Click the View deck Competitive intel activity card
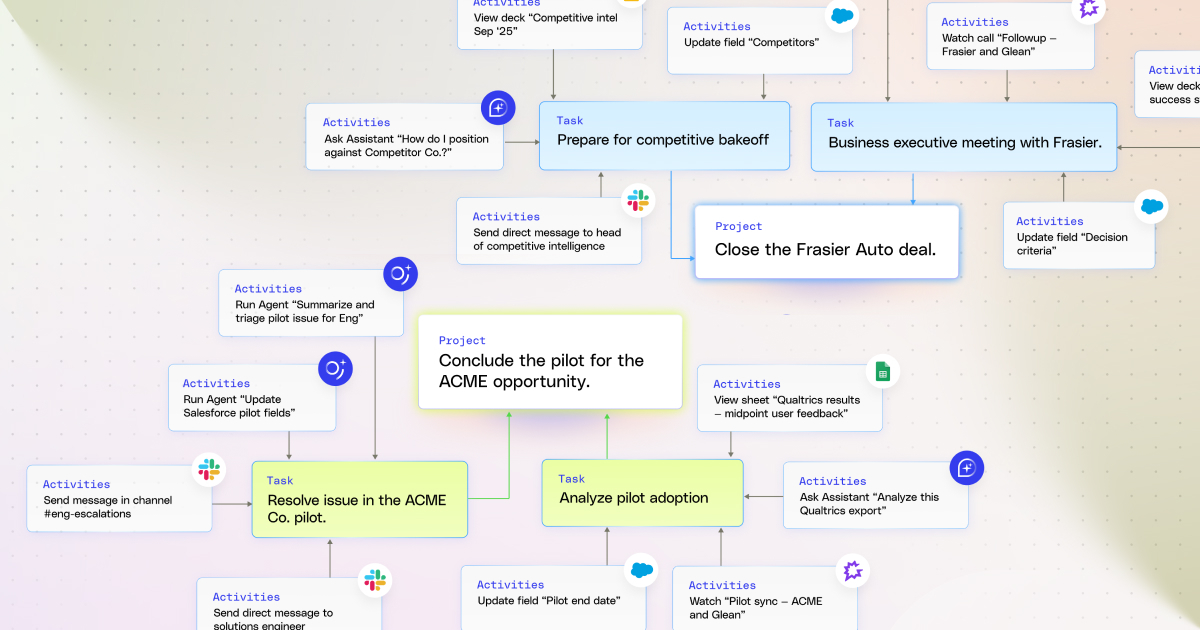1200x630 pixels. [x=550, y=22]
